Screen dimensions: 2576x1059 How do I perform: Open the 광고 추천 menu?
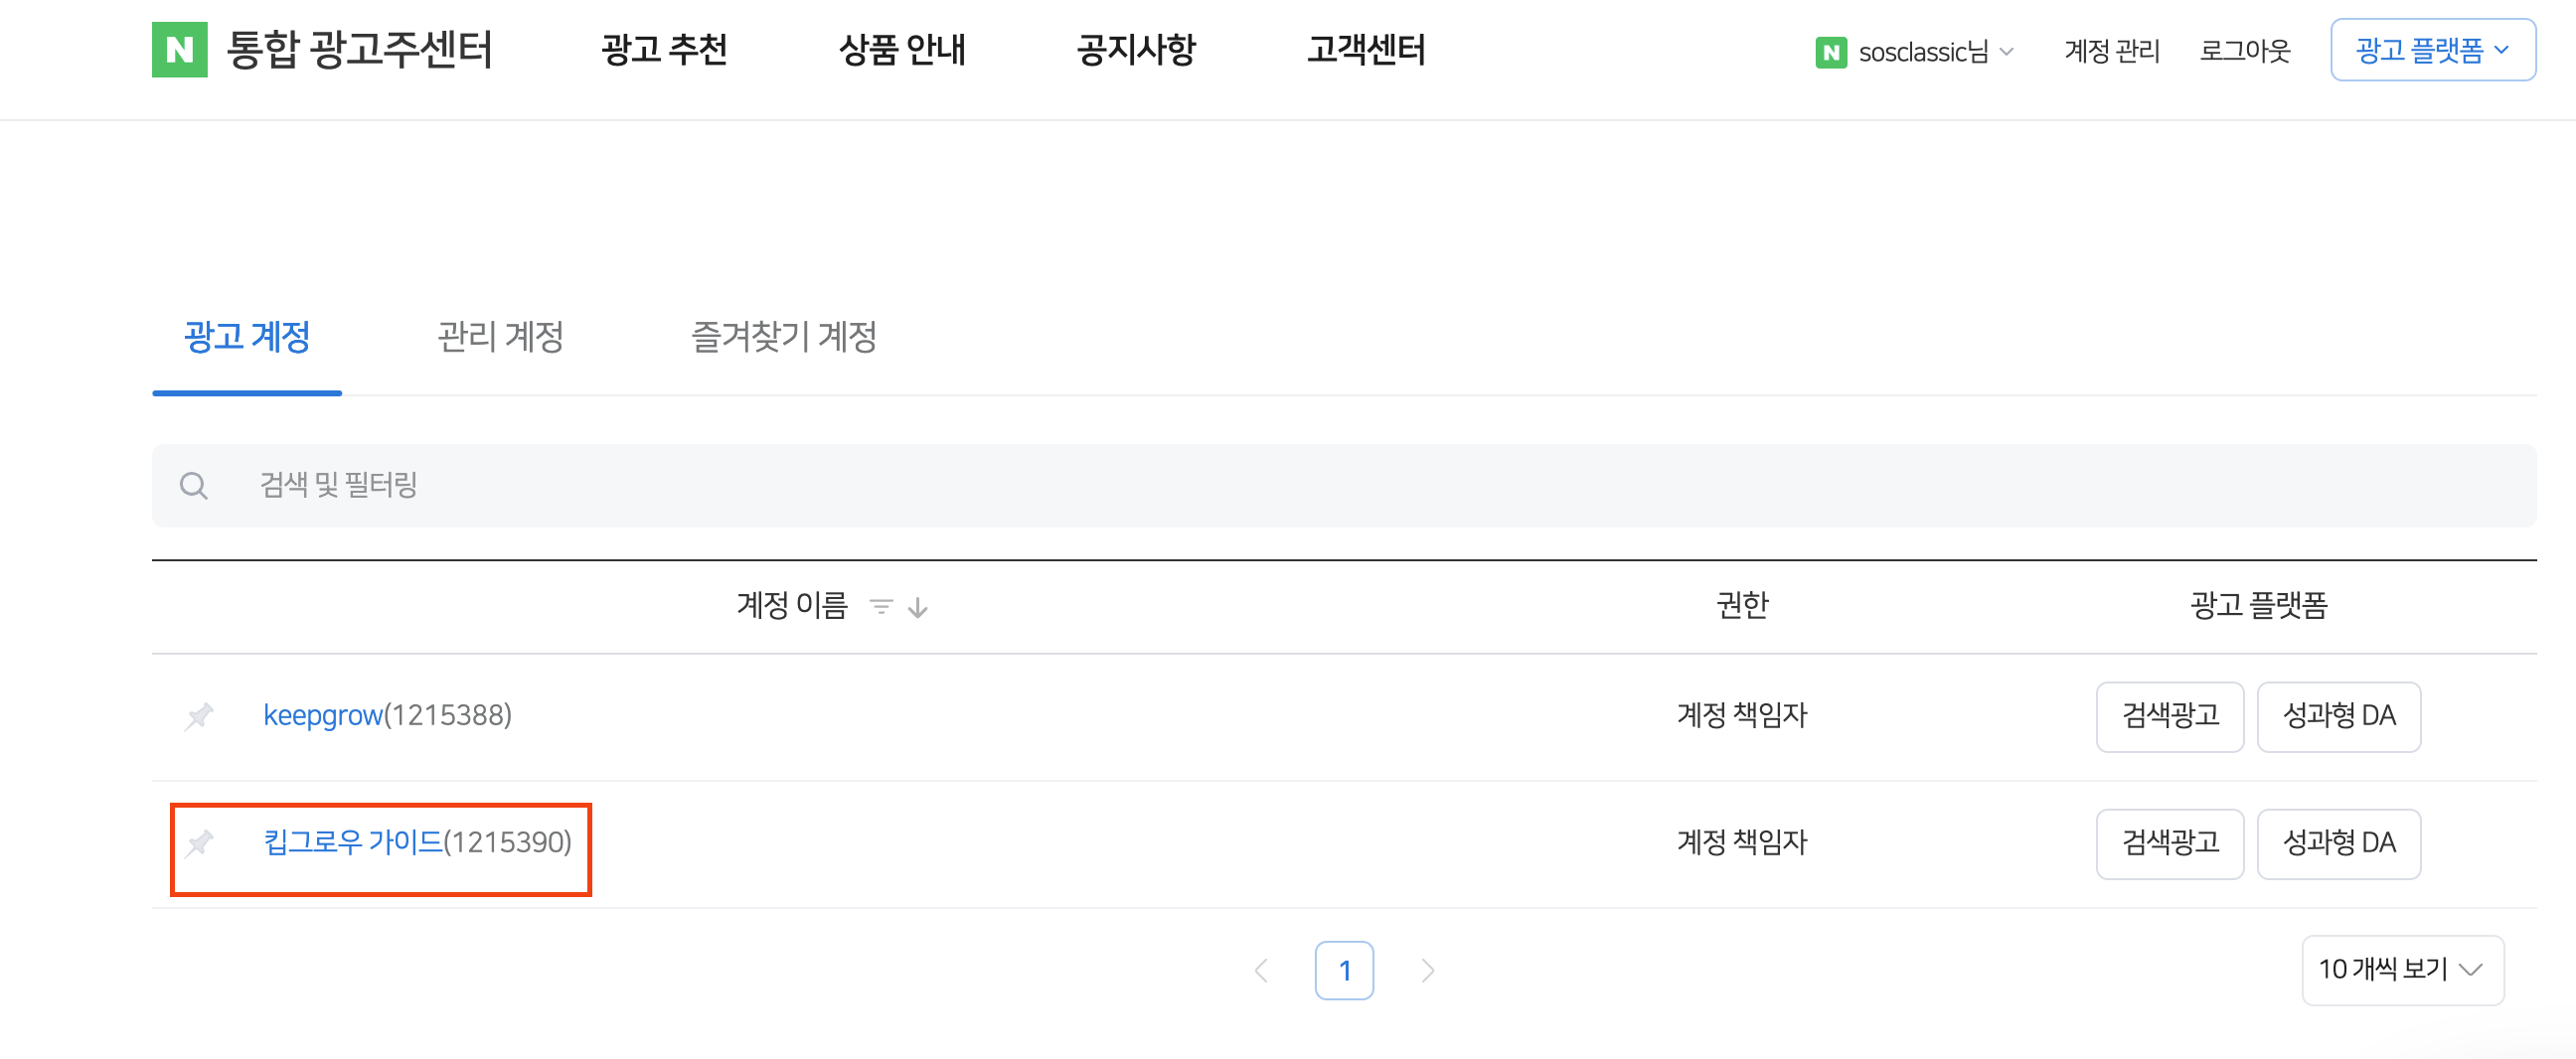click(x=664, y=50)
